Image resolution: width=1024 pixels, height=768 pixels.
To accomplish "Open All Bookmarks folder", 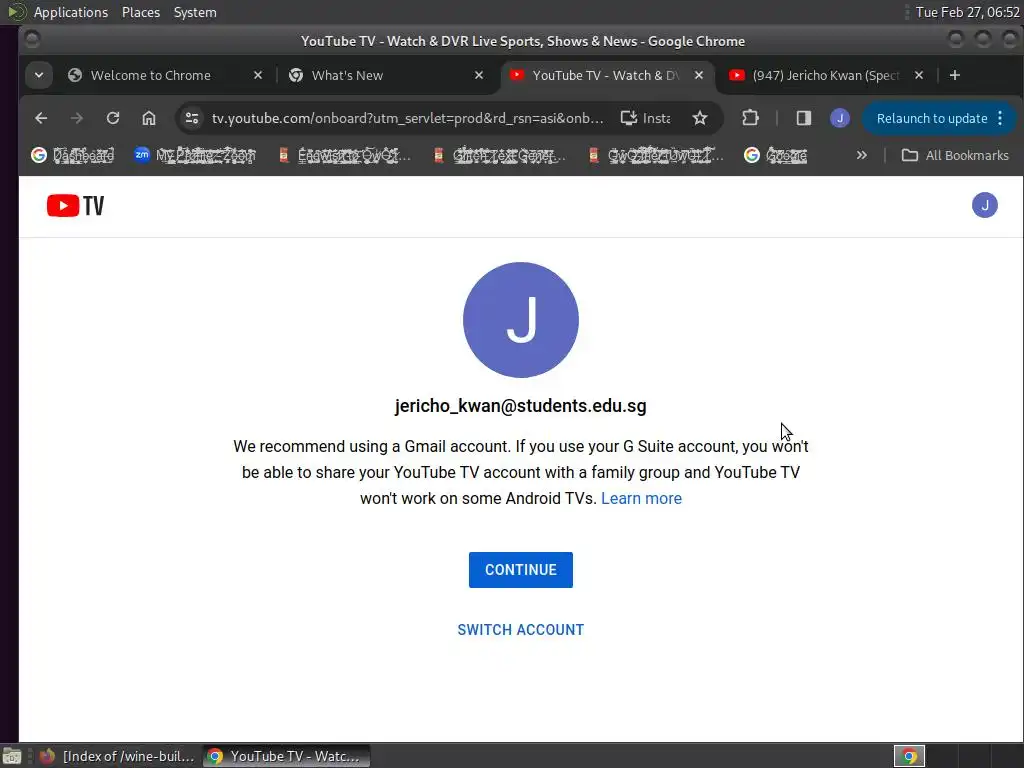I will 955,155.
